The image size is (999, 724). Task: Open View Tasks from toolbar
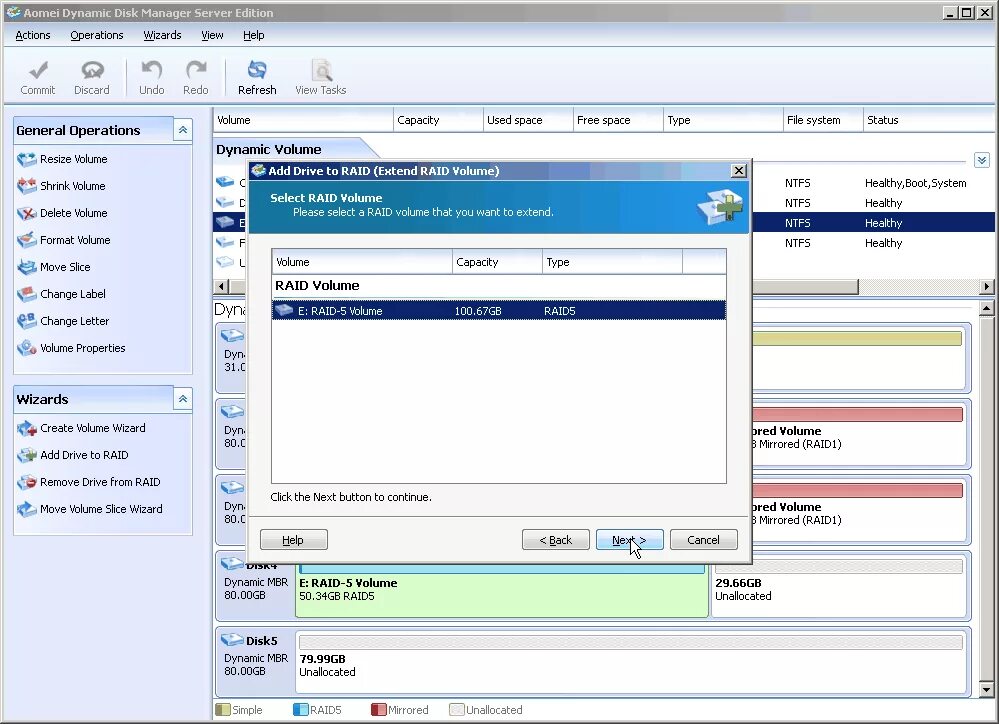pyautogui.click(x=320, y=77)
